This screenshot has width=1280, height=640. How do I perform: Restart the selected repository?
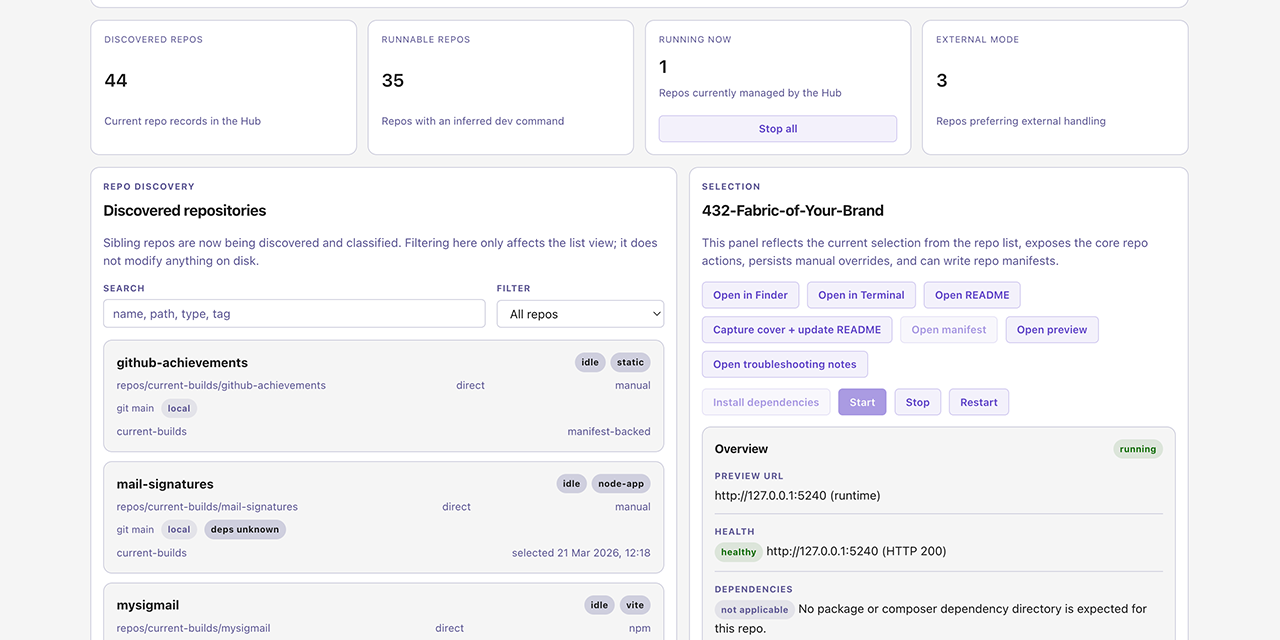coord(978,403)
